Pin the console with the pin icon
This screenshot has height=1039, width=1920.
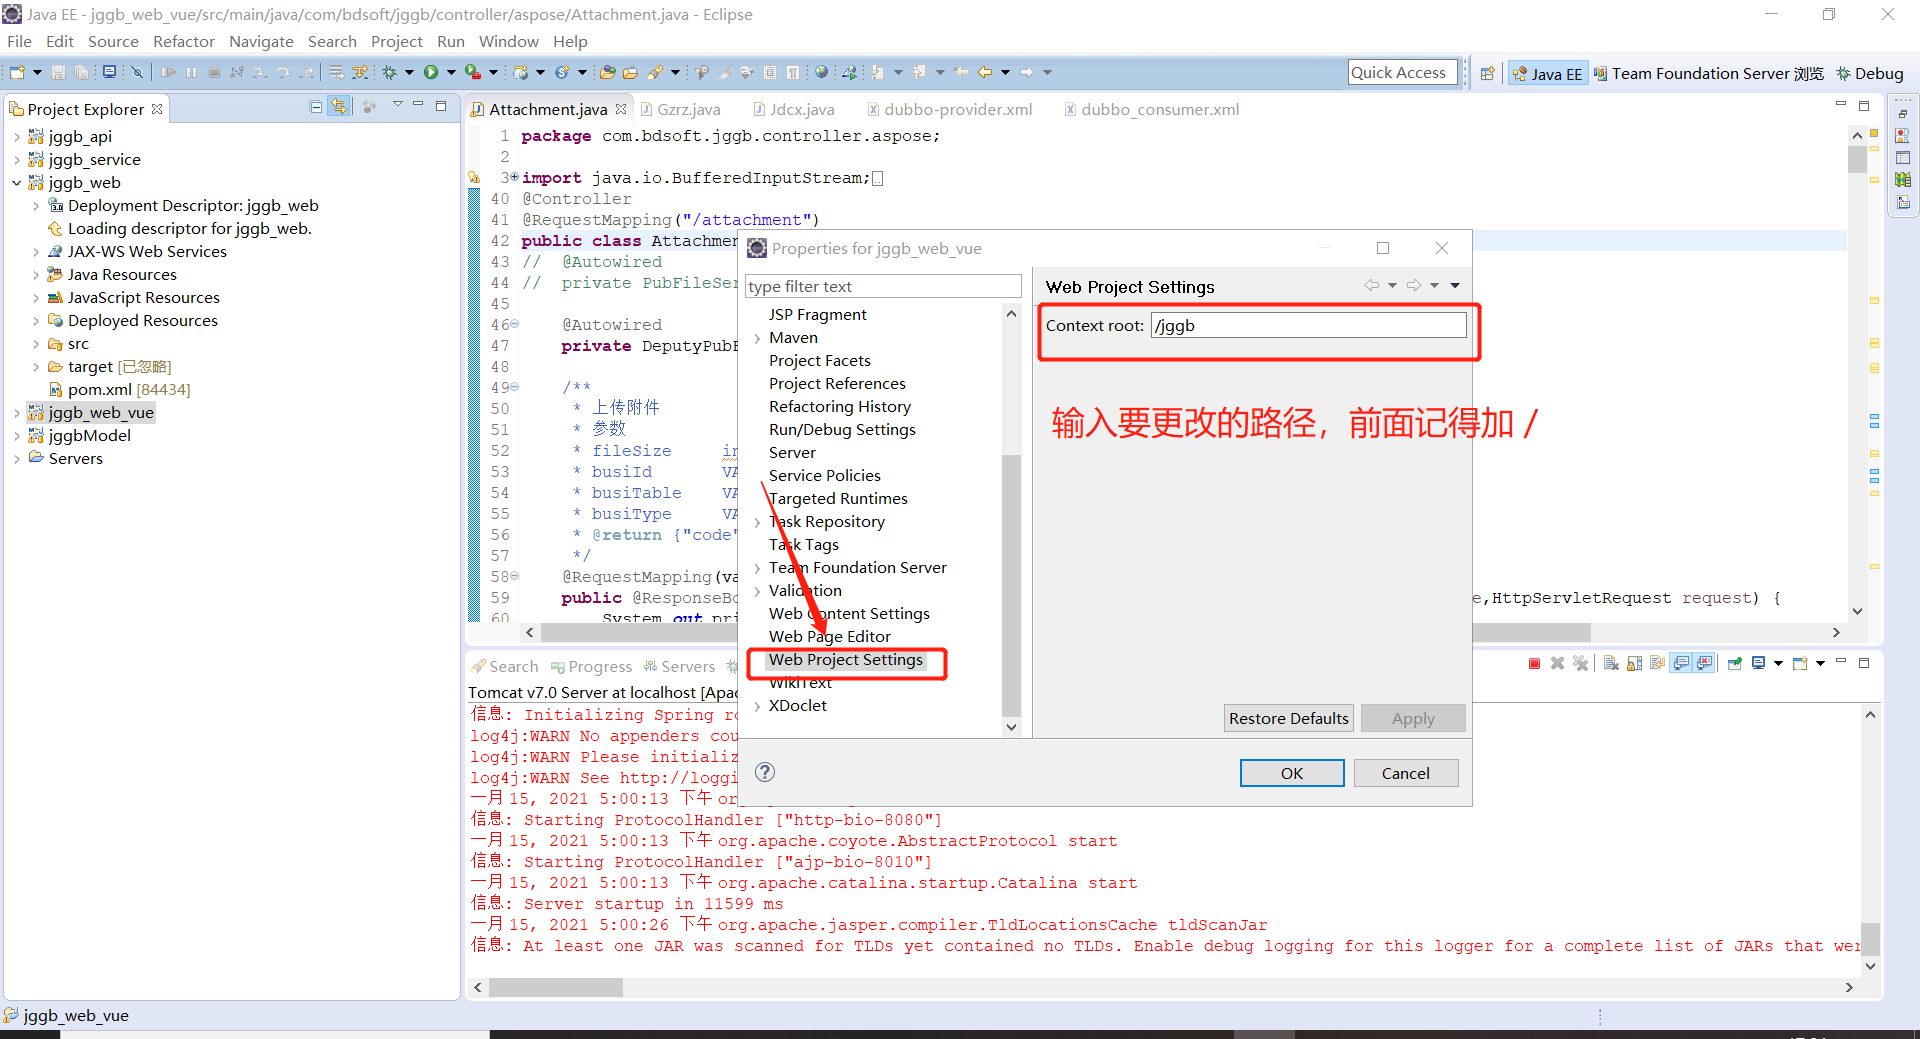pyautogui.click(x=1734, y=662)
